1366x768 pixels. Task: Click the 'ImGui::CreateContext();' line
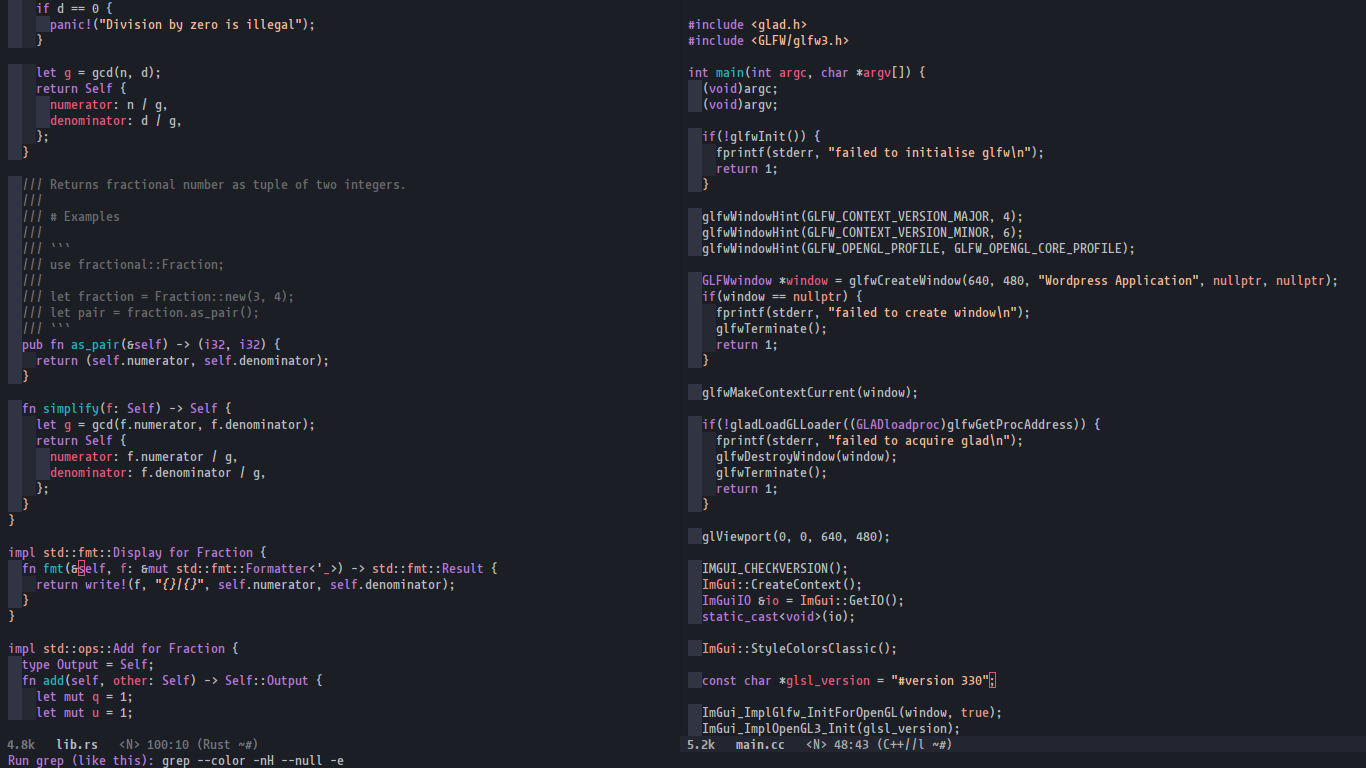coord(782,585)
